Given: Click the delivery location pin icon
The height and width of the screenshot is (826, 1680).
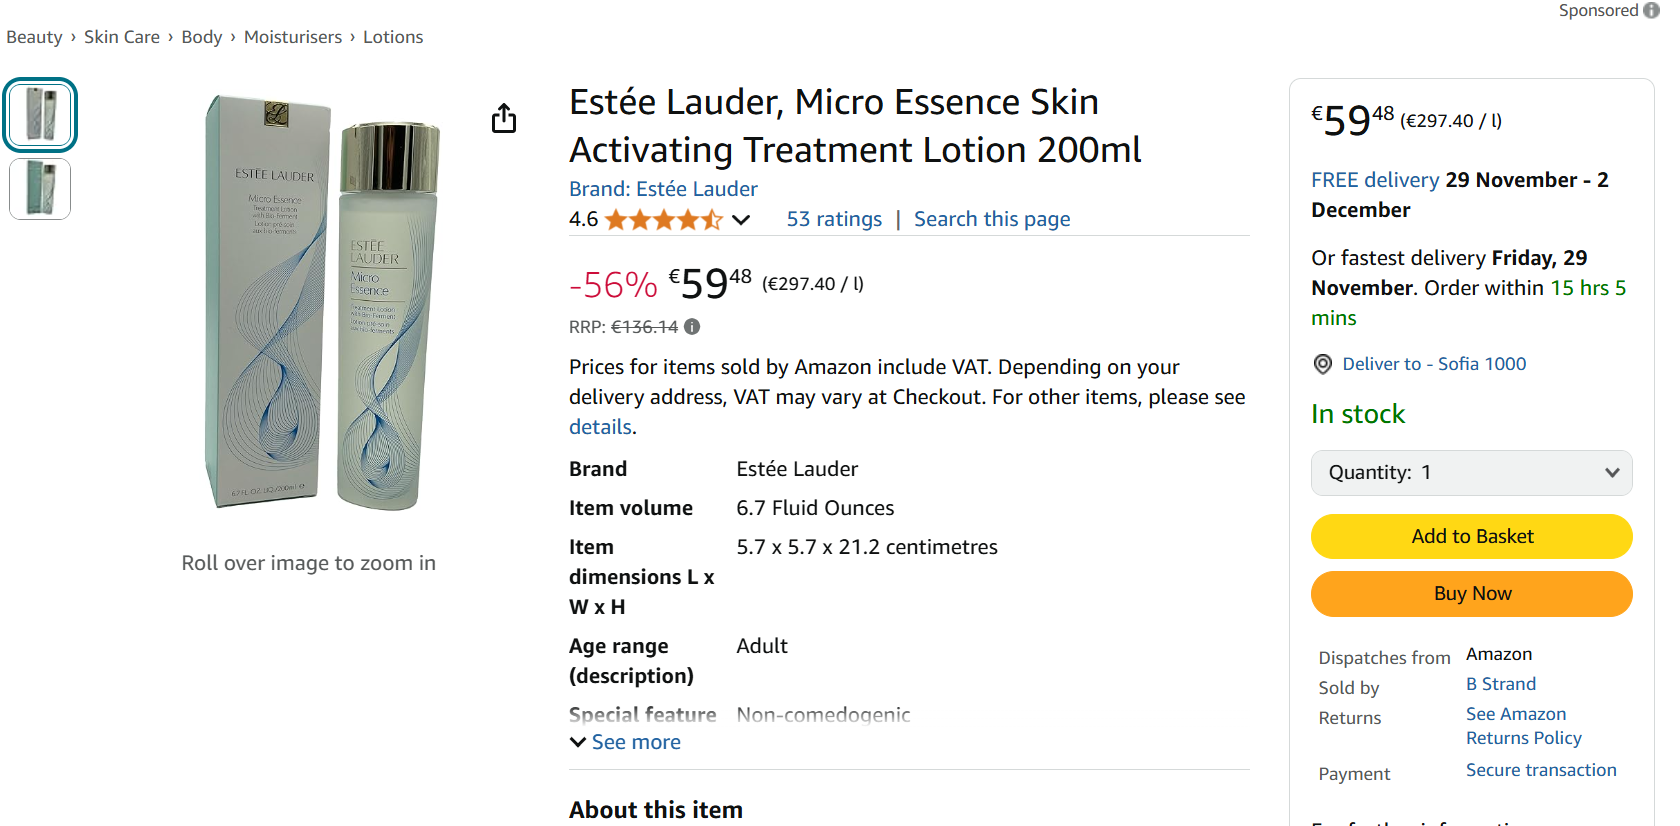Looking at the screenshot, I should (x=1322, y=364).
